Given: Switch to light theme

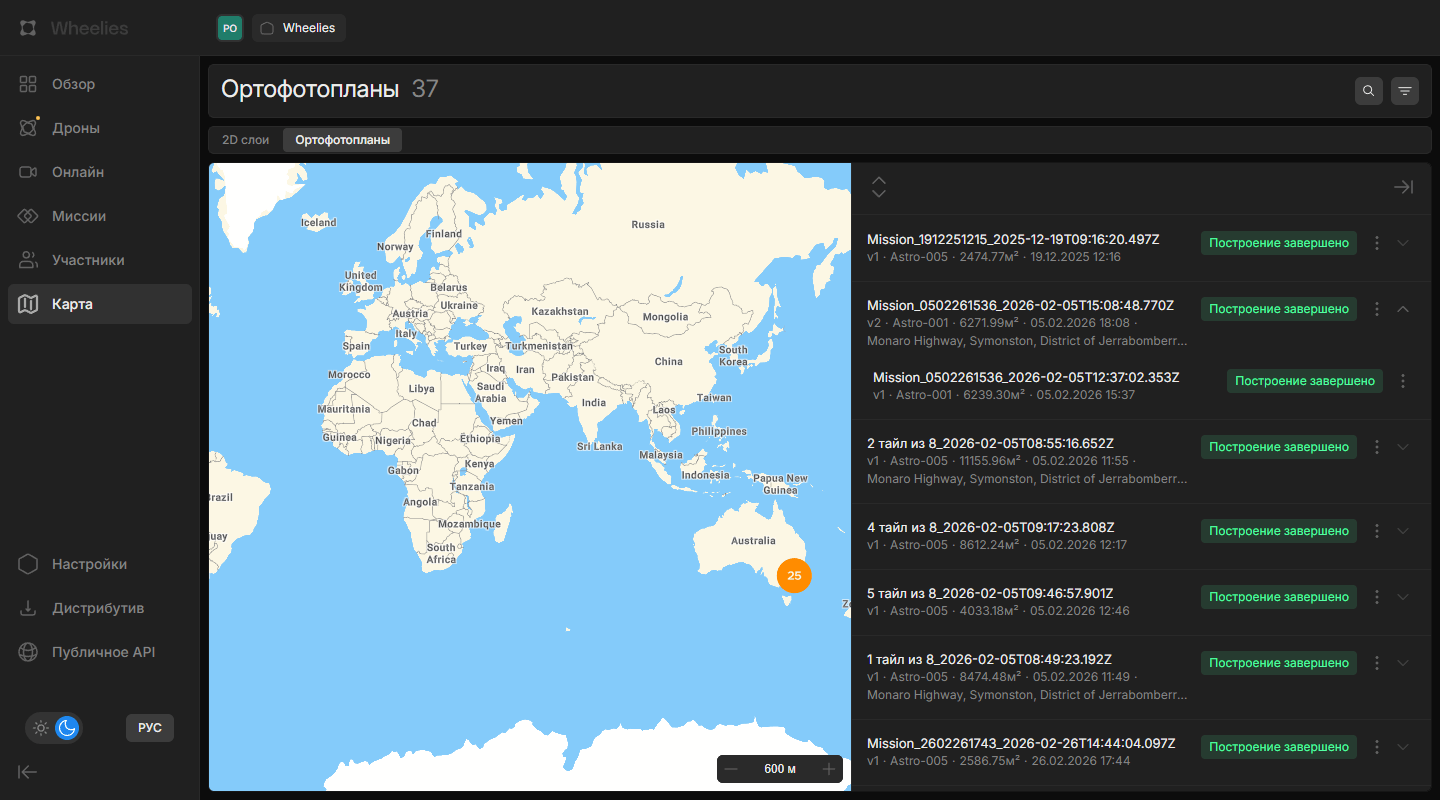Looking at the screenshot, I should [41, 728].
